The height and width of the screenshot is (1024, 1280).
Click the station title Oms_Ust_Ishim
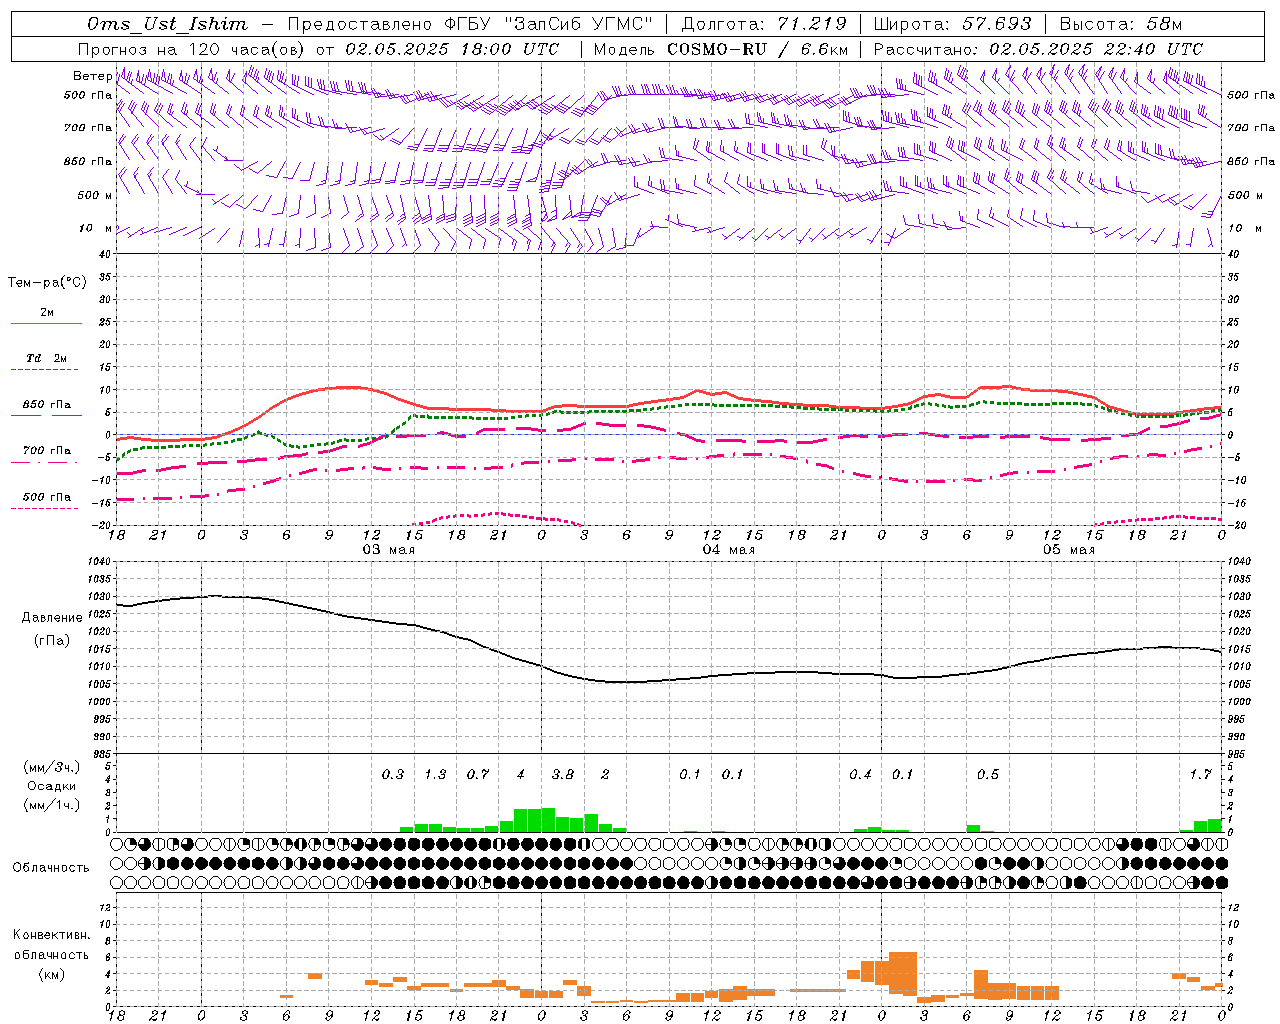(167, 24)
